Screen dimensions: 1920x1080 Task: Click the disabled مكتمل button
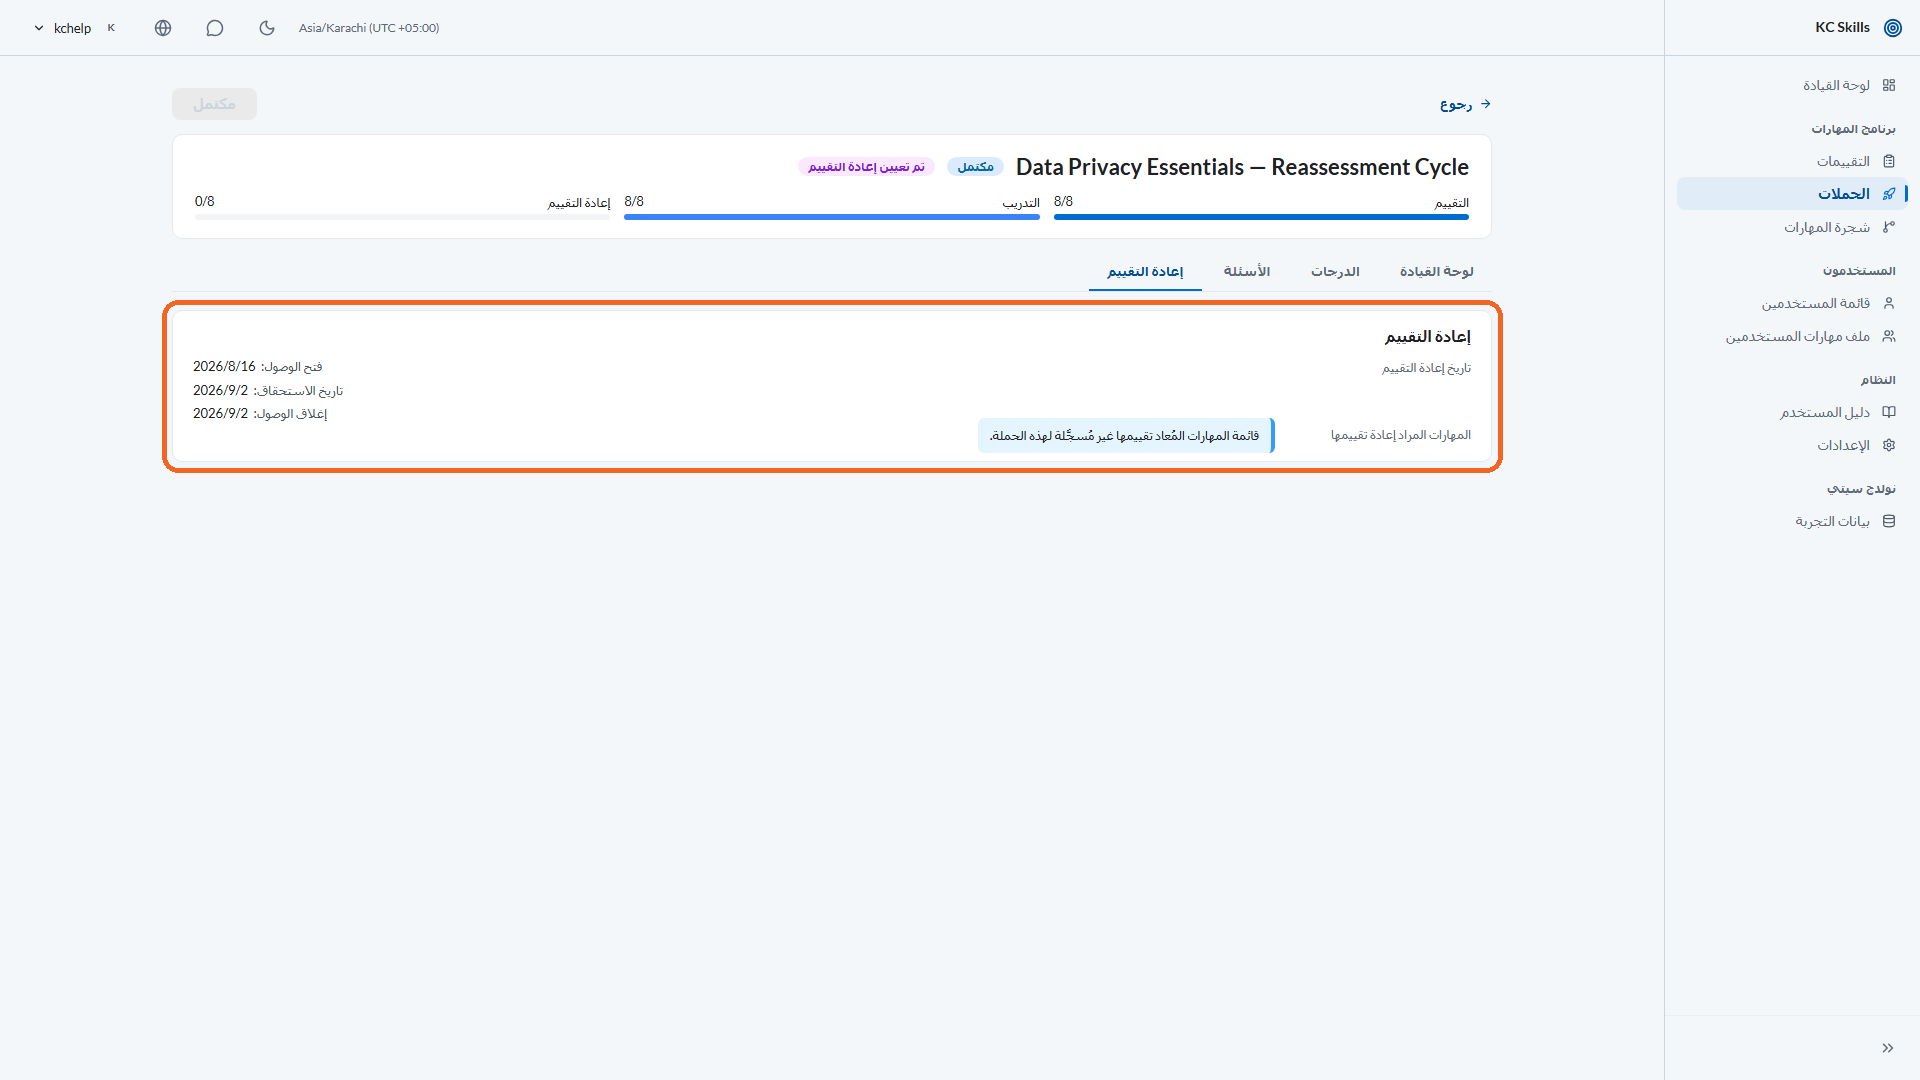[214, 104]
